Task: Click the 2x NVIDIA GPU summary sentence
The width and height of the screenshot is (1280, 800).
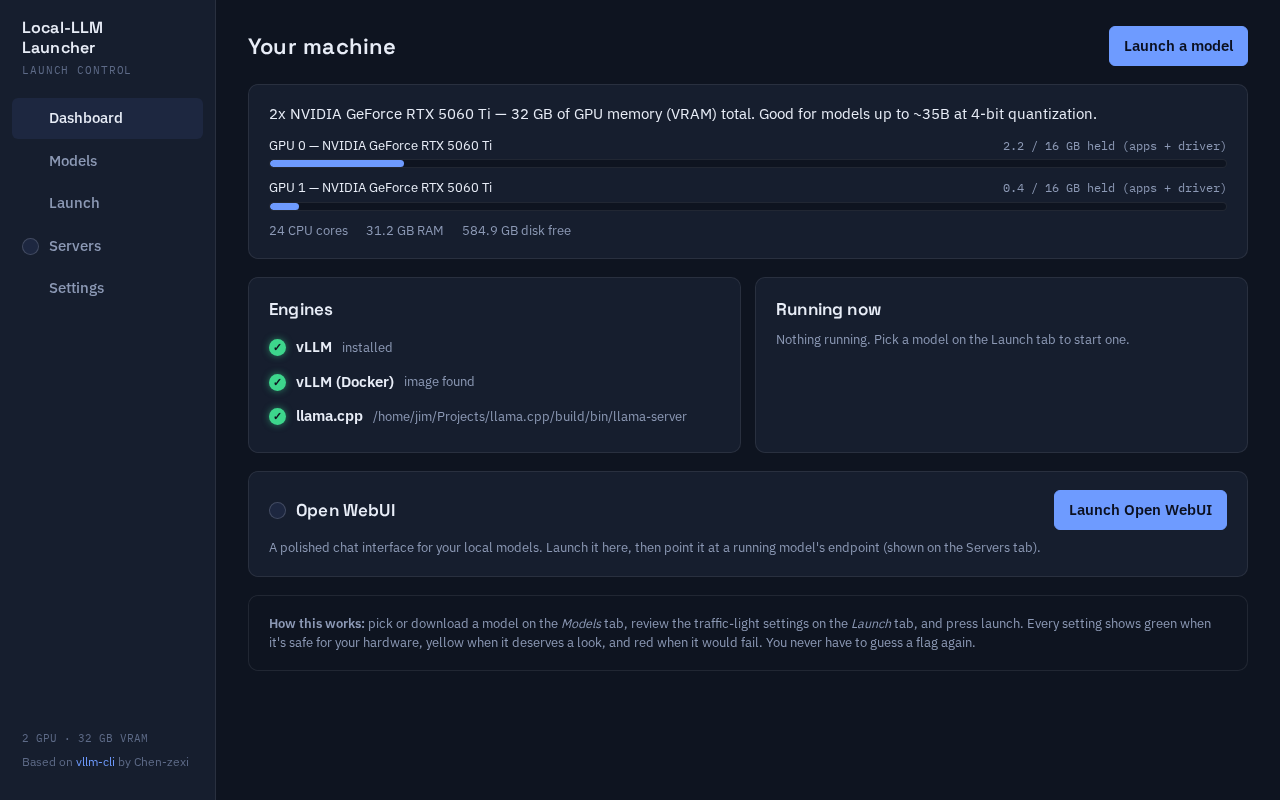Action: pyautogui.click(x=683, y=114)
